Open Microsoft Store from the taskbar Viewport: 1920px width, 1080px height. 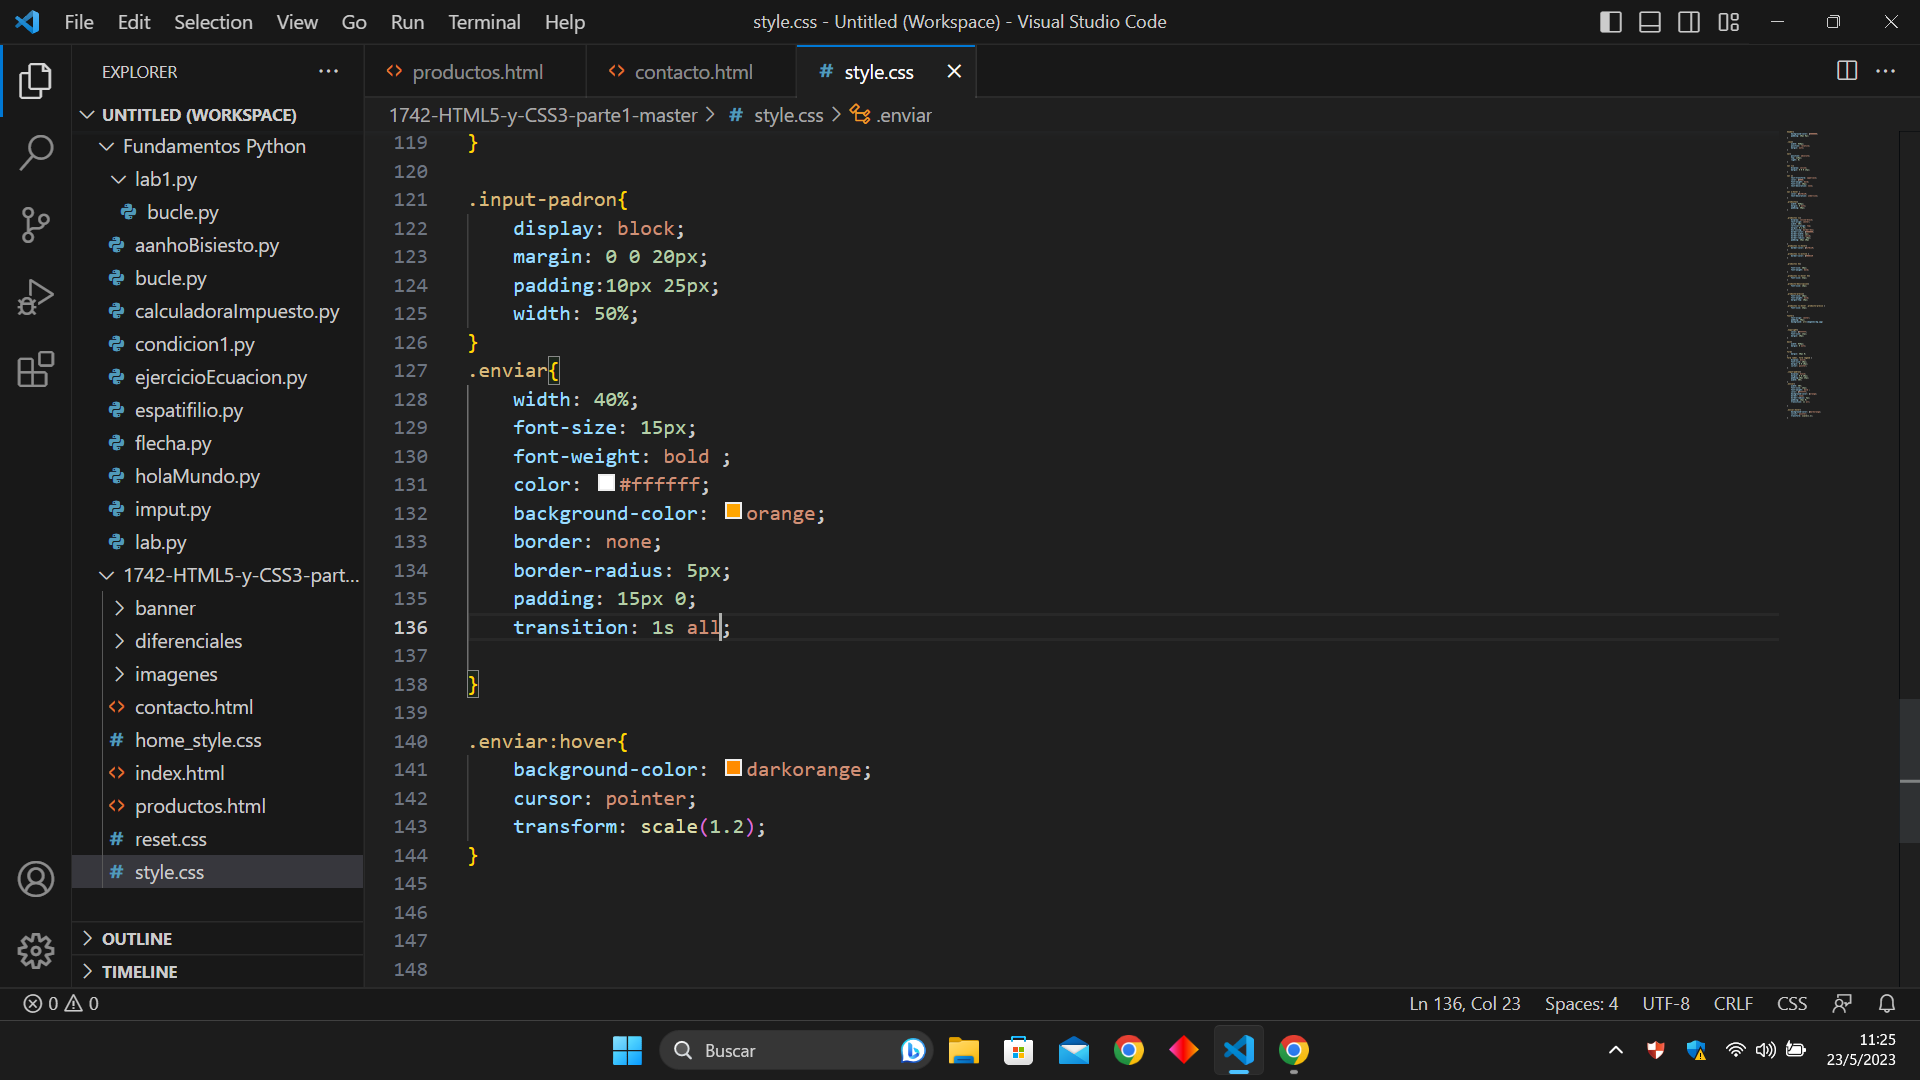1019,1050
